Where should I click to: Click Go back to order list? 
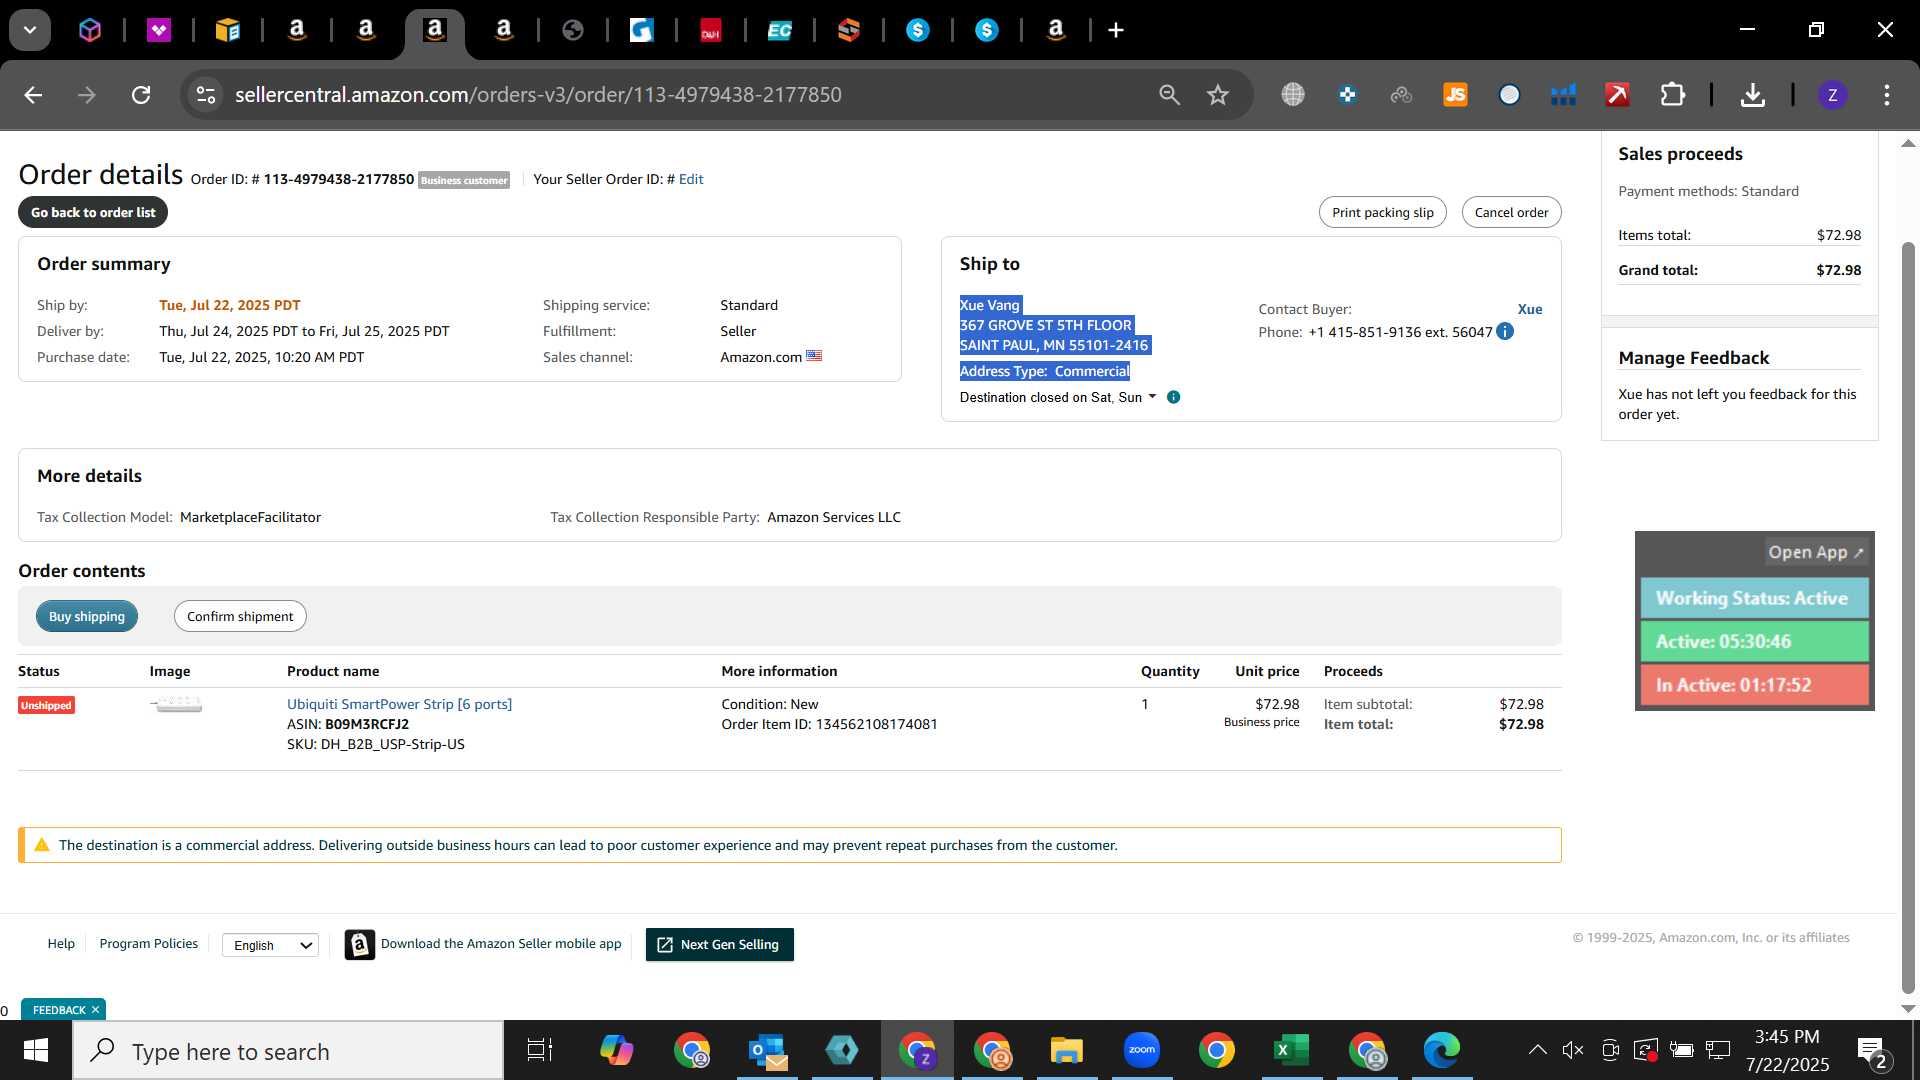93,212
